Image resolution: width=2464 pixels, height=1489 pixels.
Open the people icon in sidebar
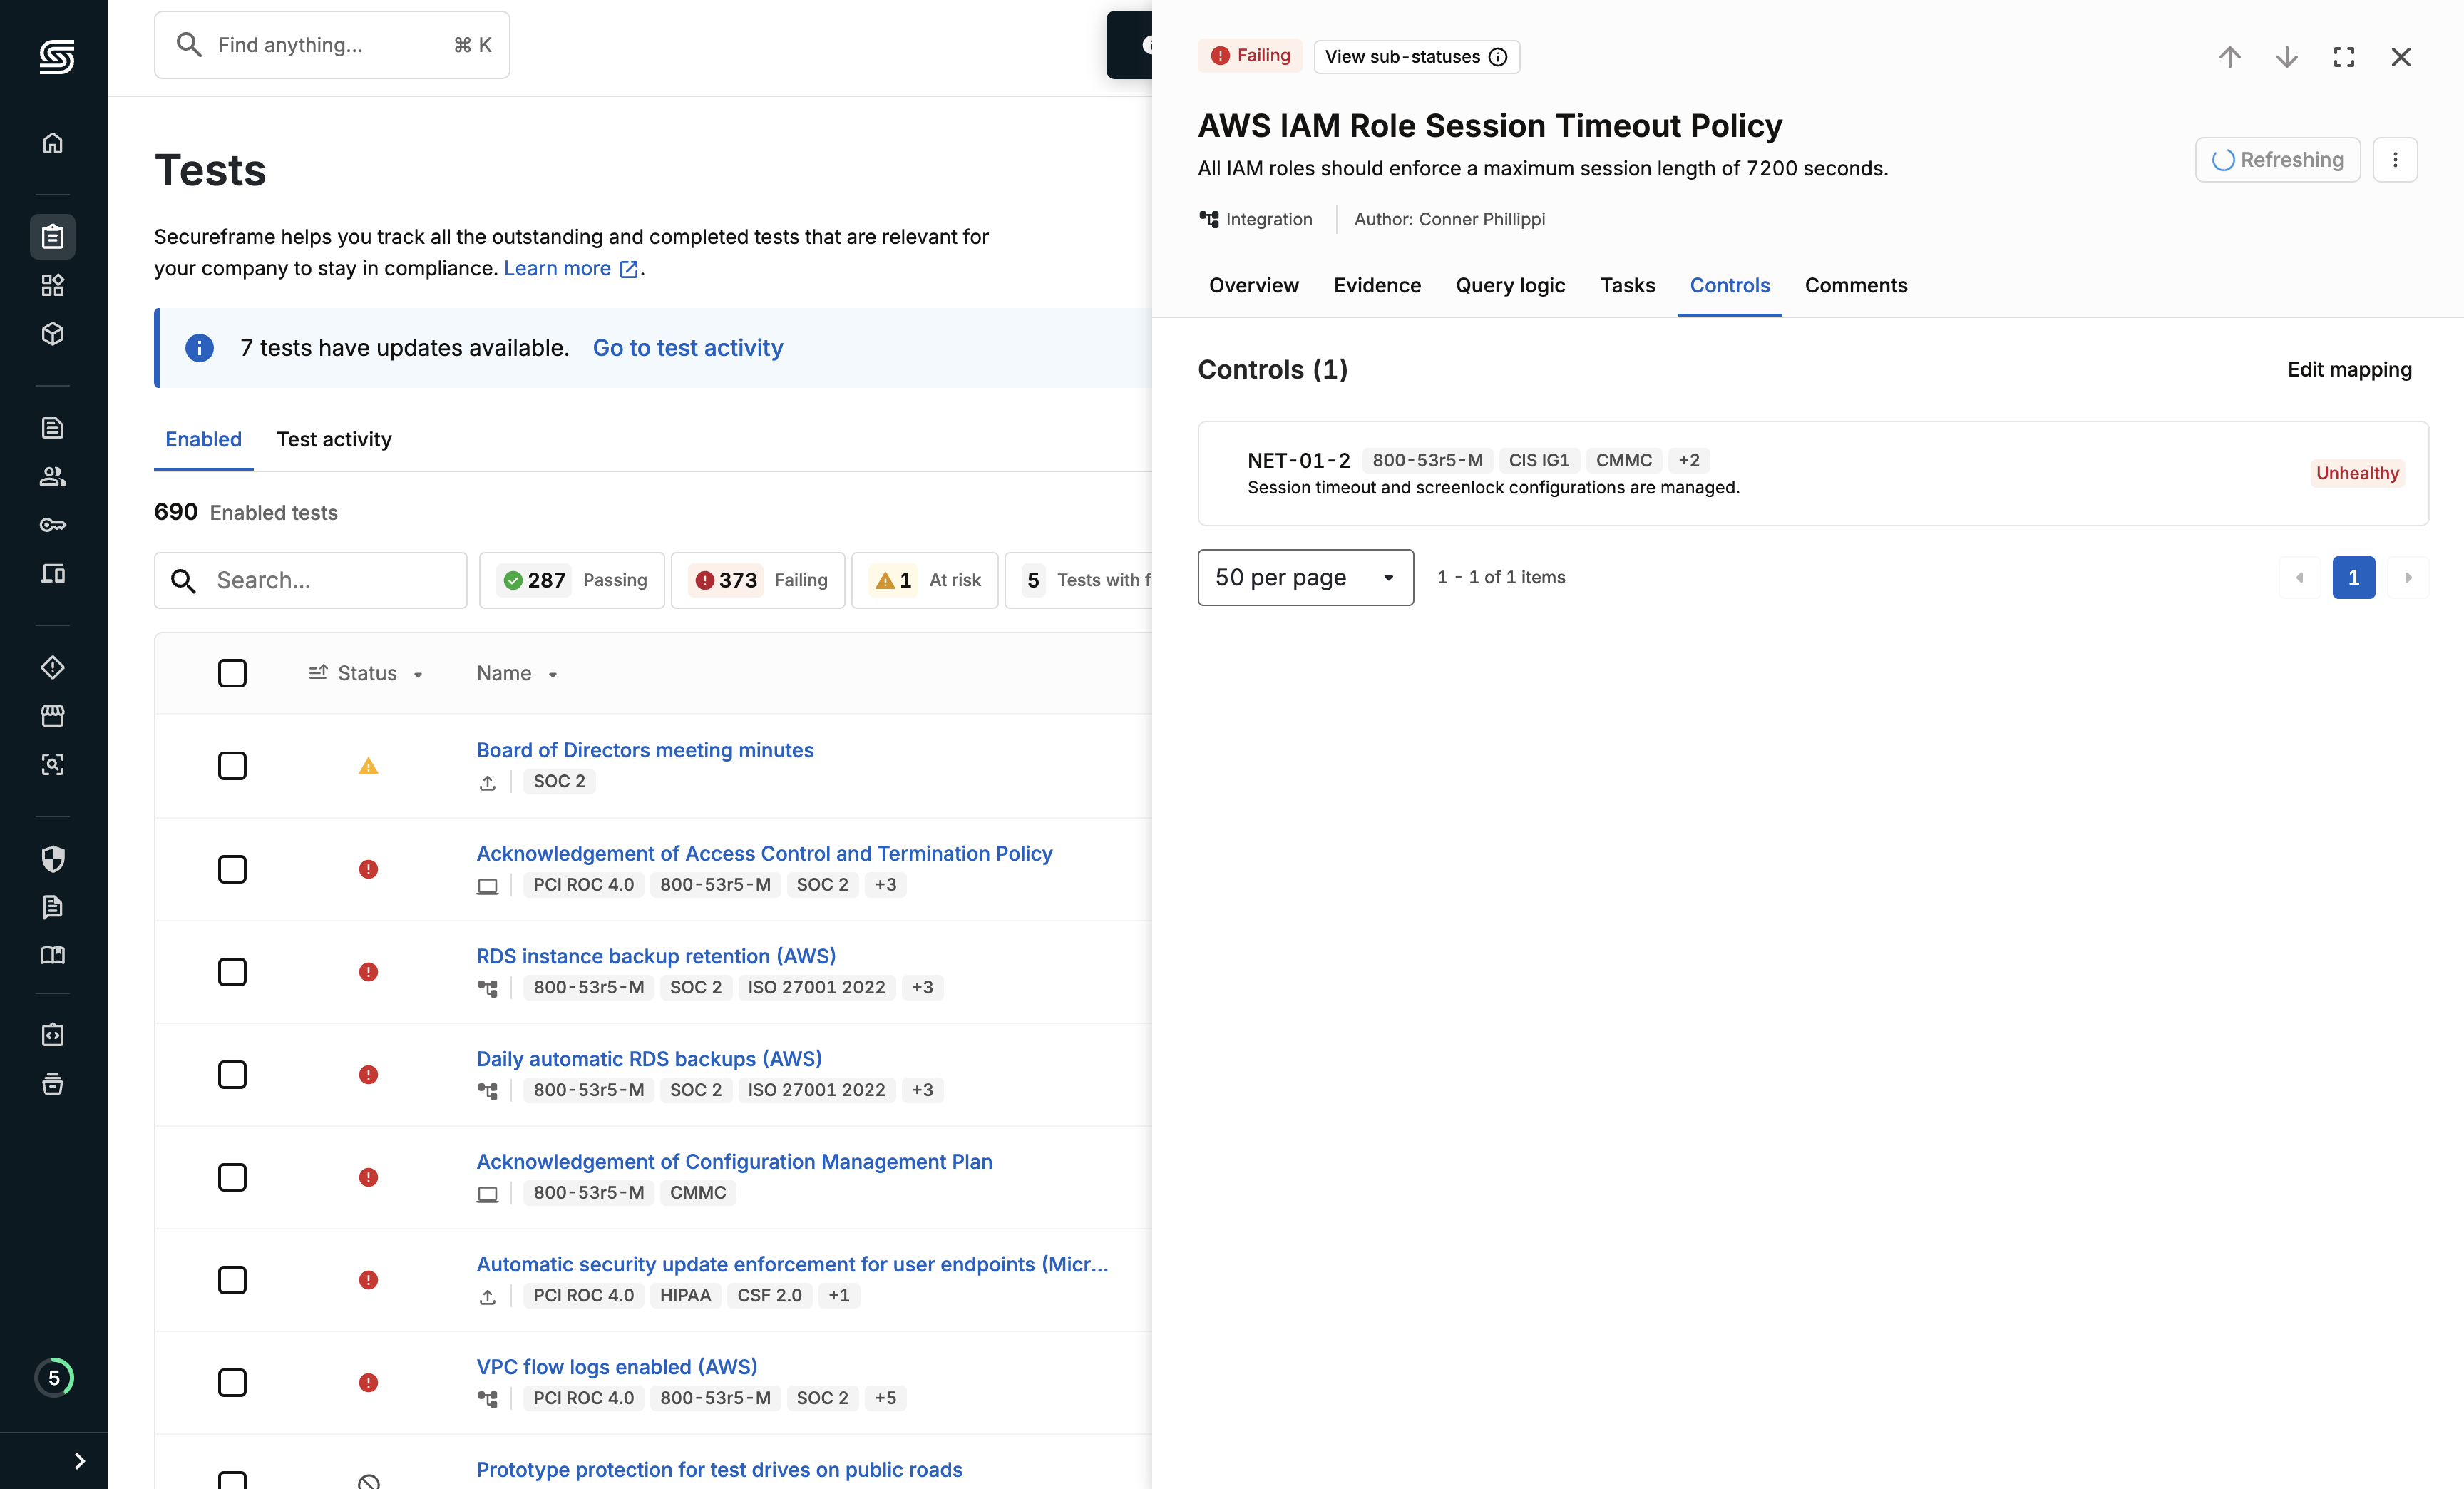tap(53, 476)
